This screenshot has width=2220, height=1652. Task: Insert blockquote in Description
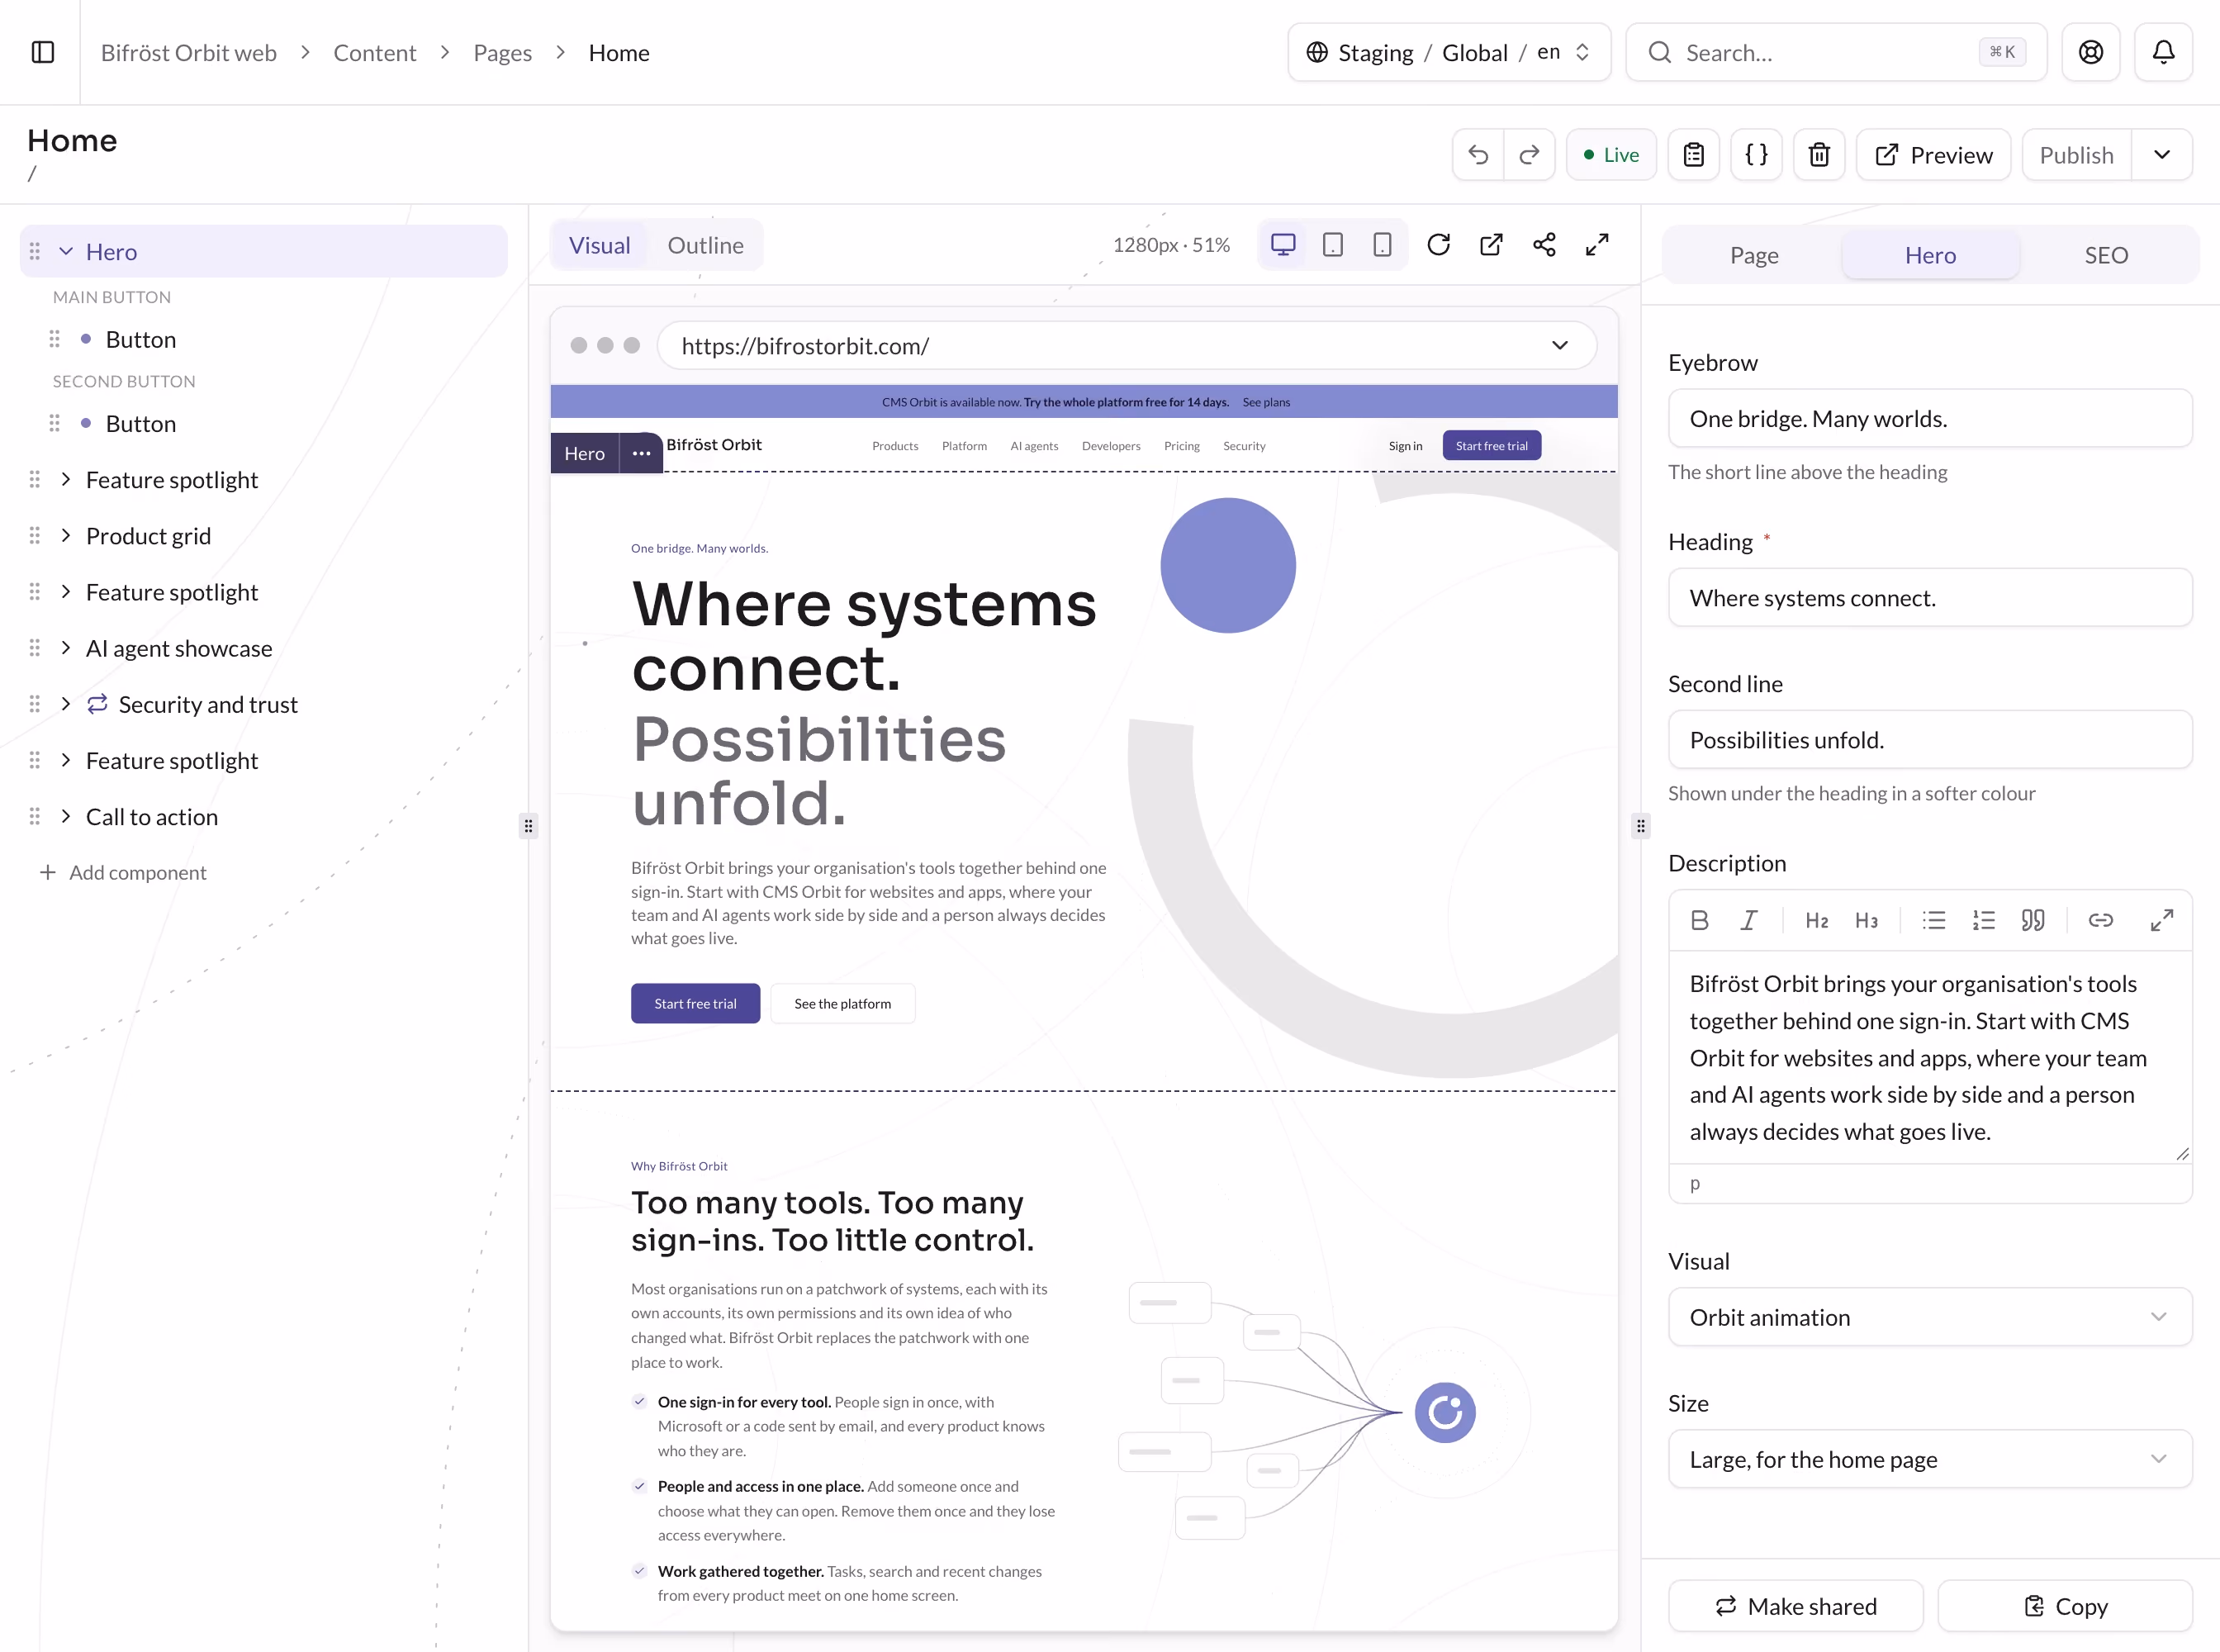click(x=2033, y=920)
